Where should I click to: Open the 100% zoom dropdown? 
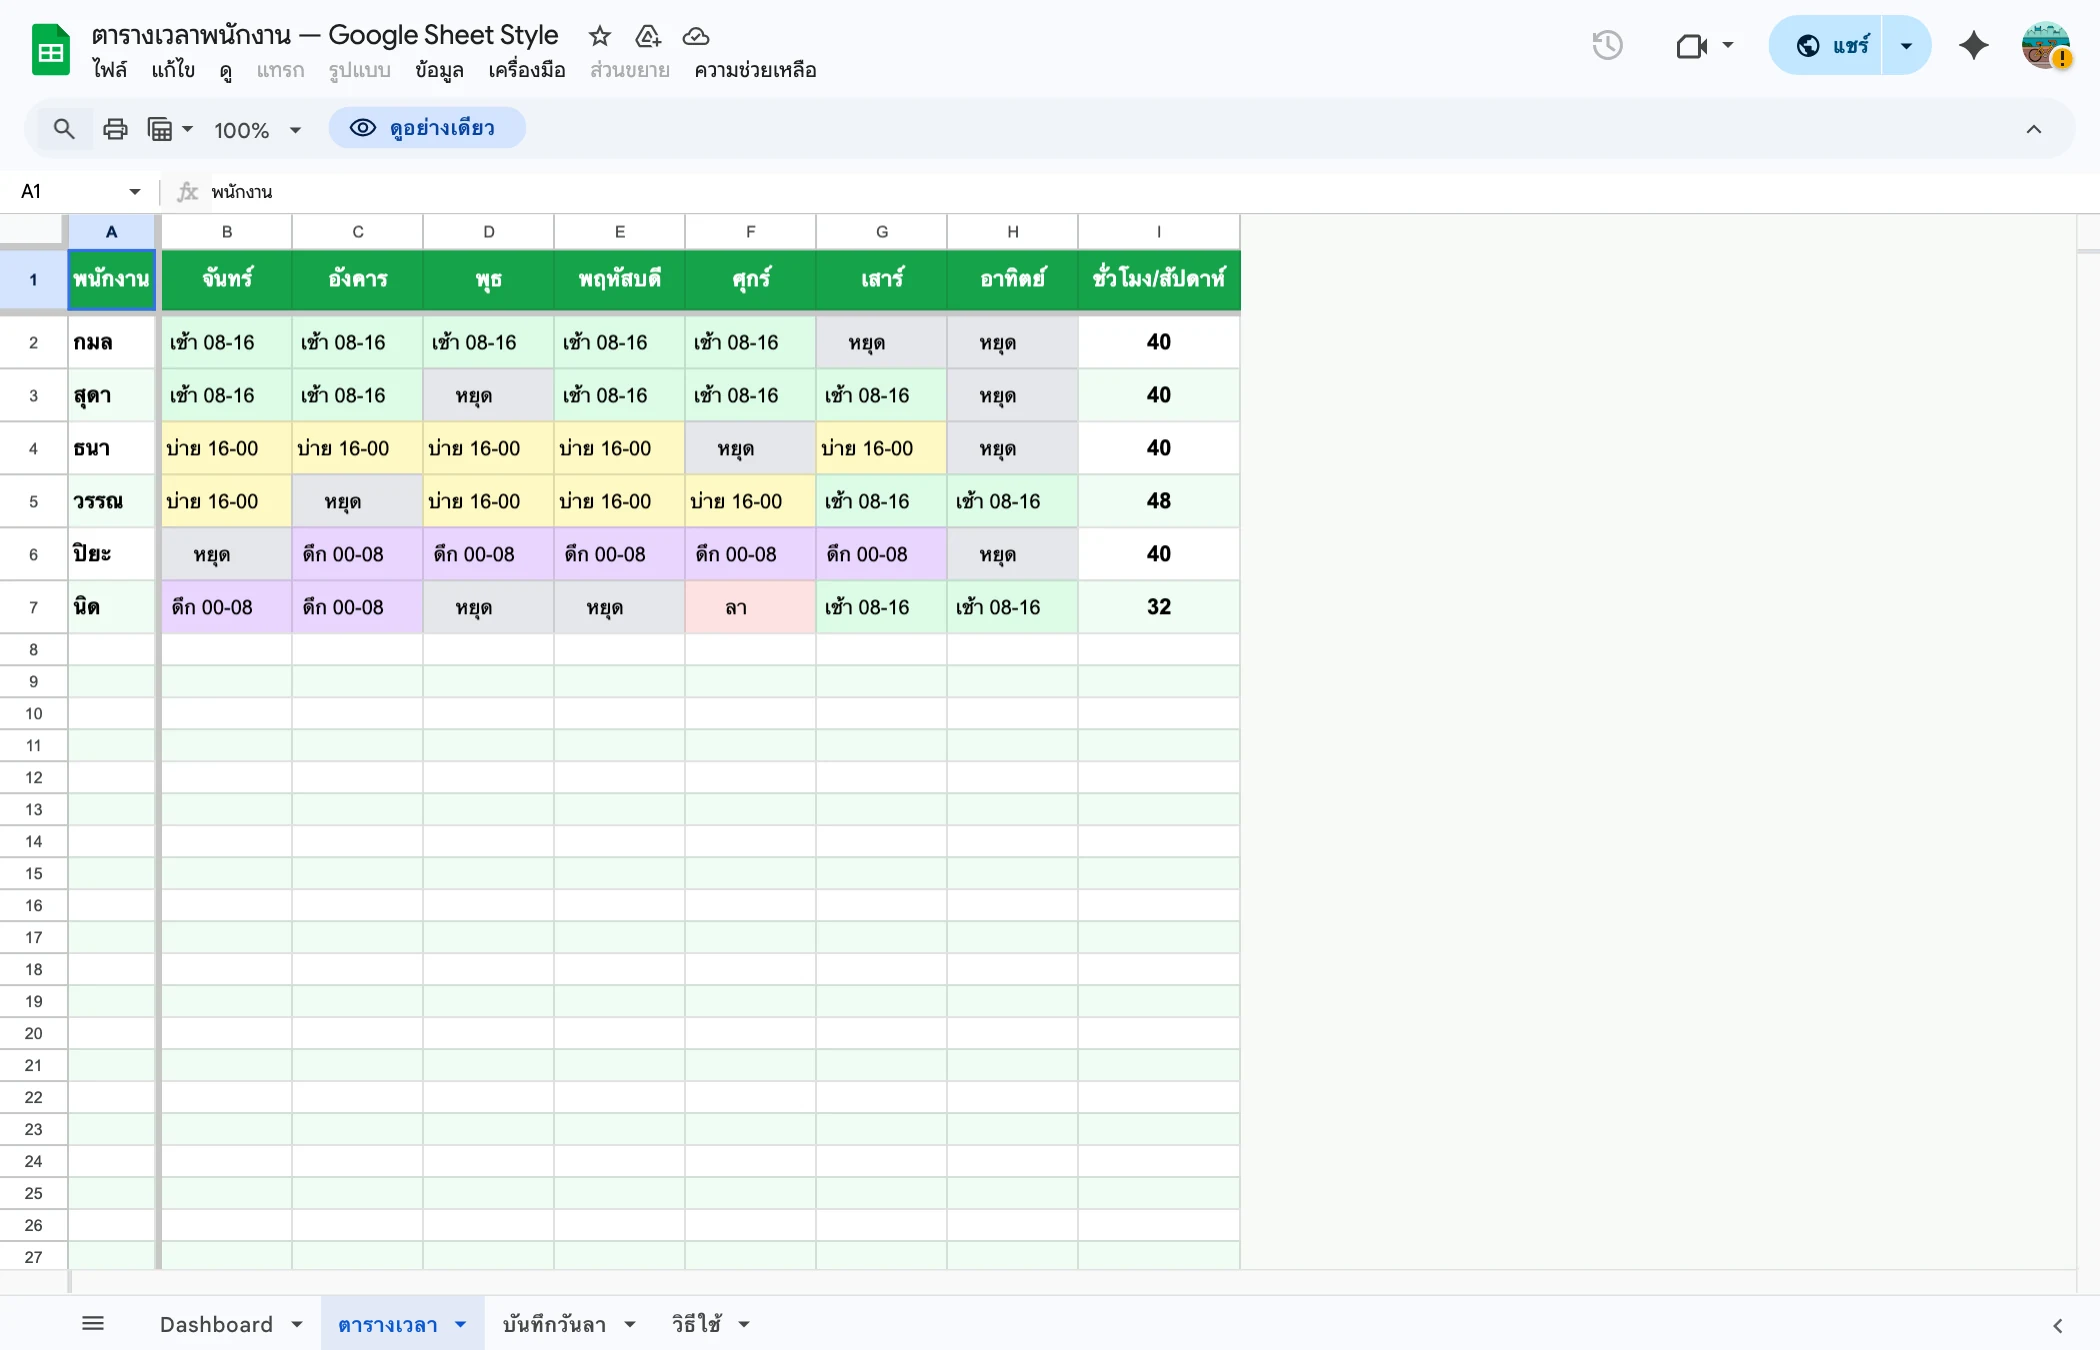click(x=294, y=129)
